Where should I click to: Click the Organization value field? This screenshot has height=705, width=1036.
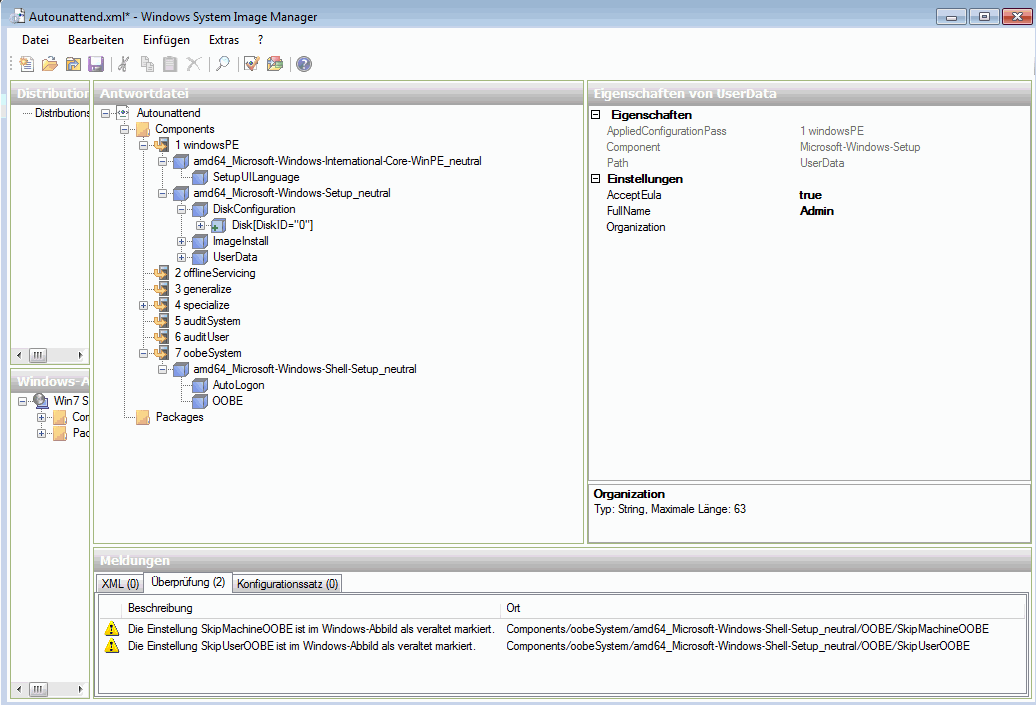(912, 227)
